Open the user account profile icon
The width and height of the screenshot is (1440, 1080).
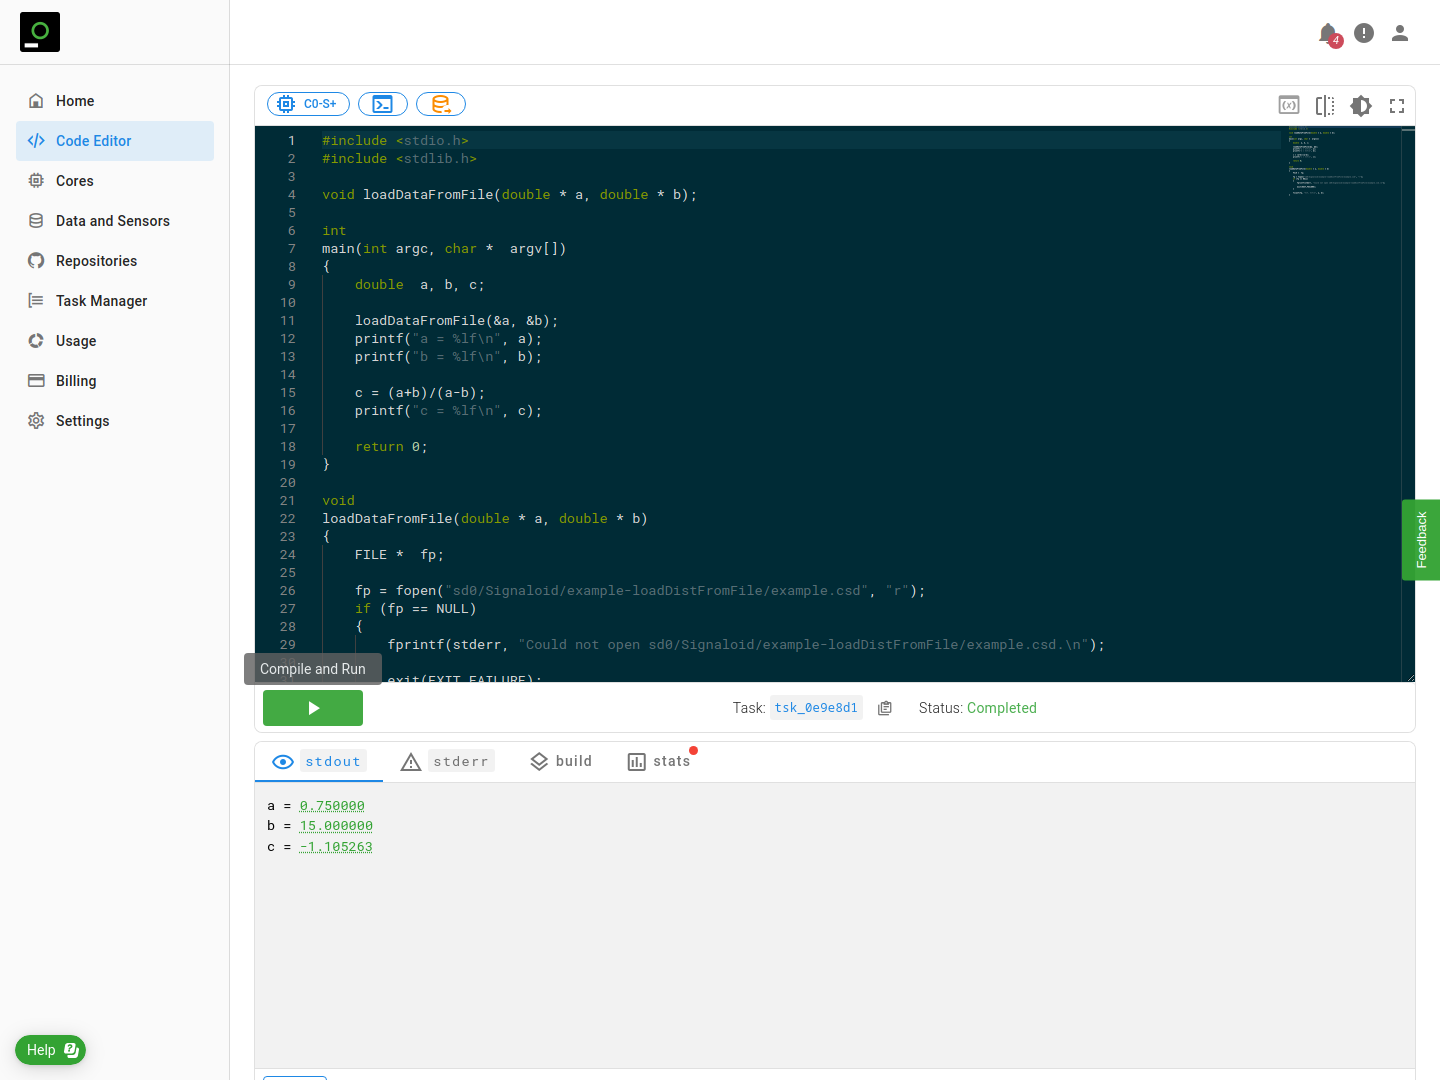click(x=1400, y=33)
